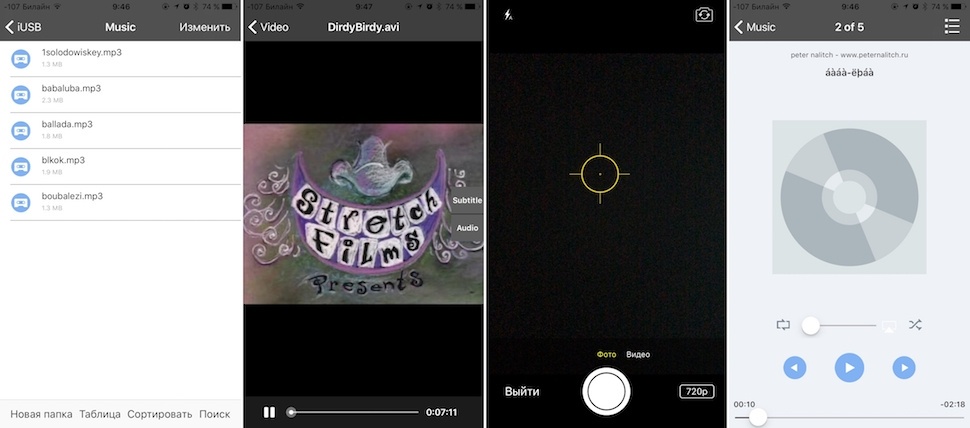This screenshot has height=428, width=970.
Task: Tap cassette icon beside blkok.mp3
Action: click(21, 166)
